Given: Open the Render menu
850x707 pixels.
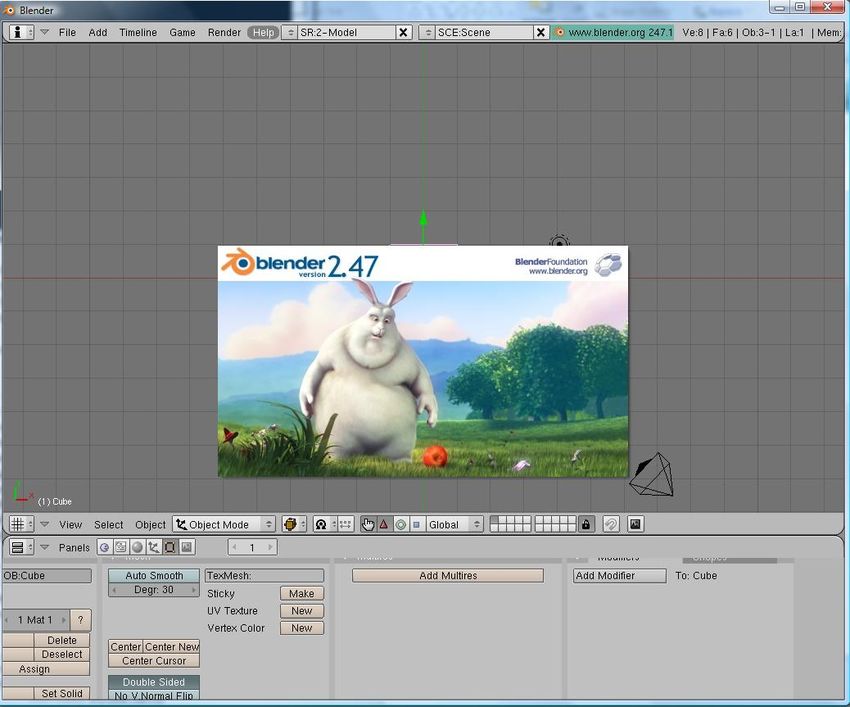Looking at the screenshot, I should pyautogui.click(x=224, y=33).
